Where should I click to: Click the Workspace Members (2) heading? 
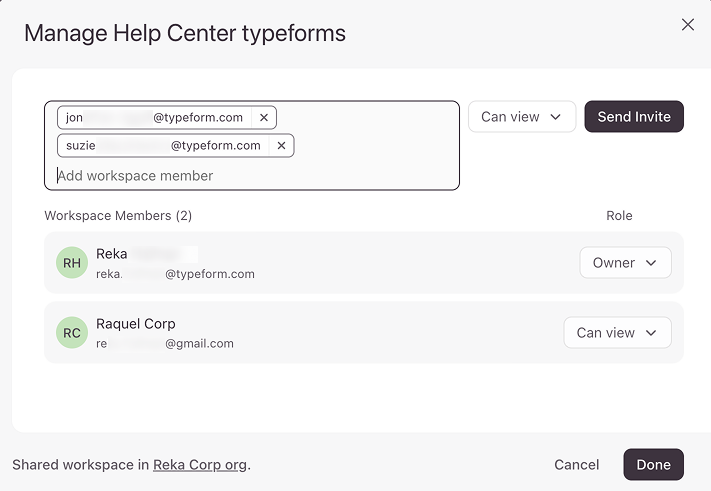click(x=118, y=216)
